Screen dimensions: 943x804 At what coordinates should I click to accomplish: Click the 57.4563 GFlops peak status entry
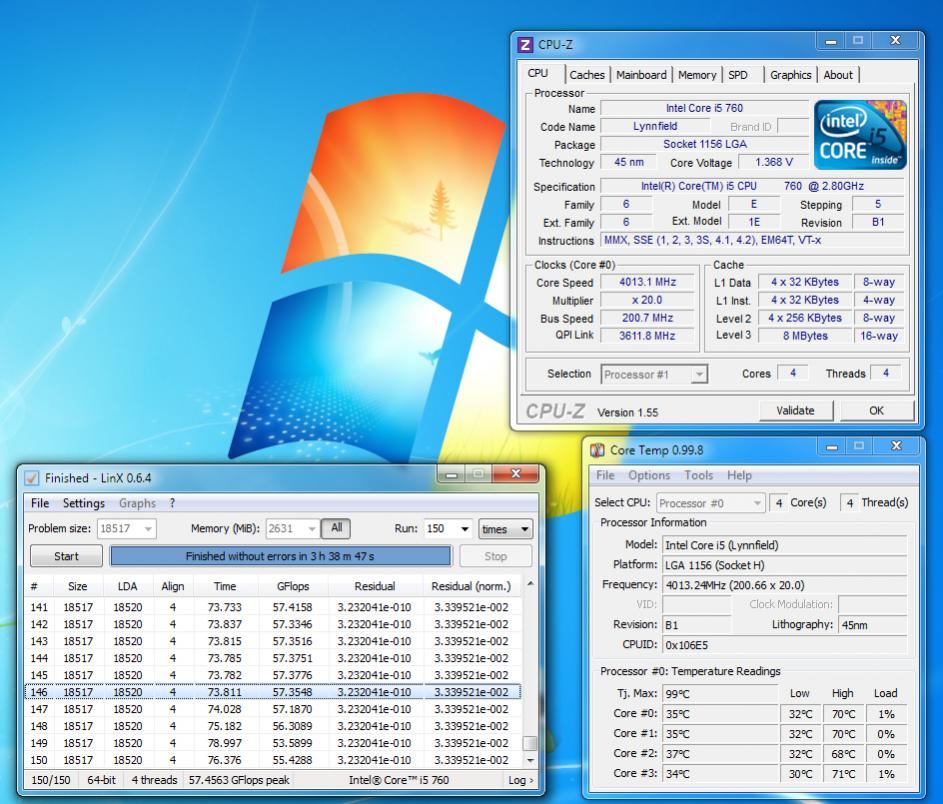(x=239, y=780)
